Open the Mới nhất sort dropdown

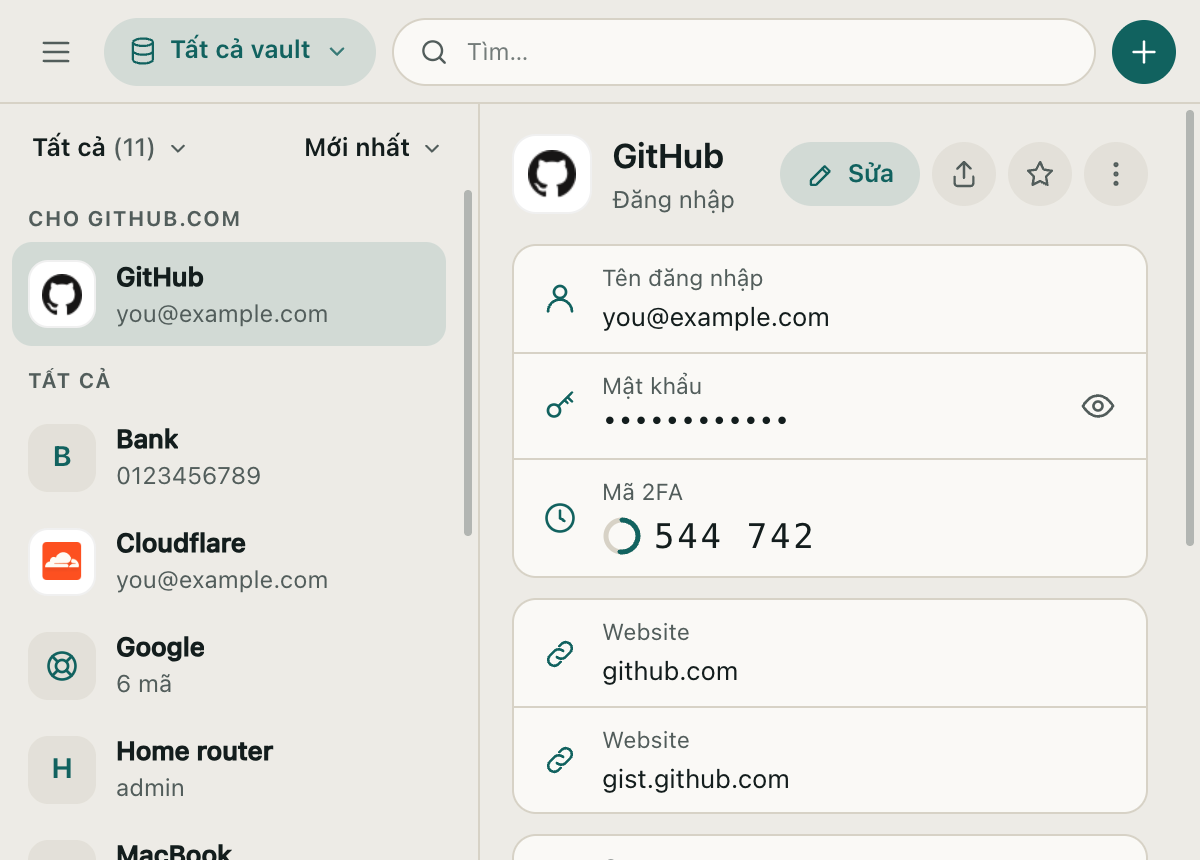tap(373, 148)
